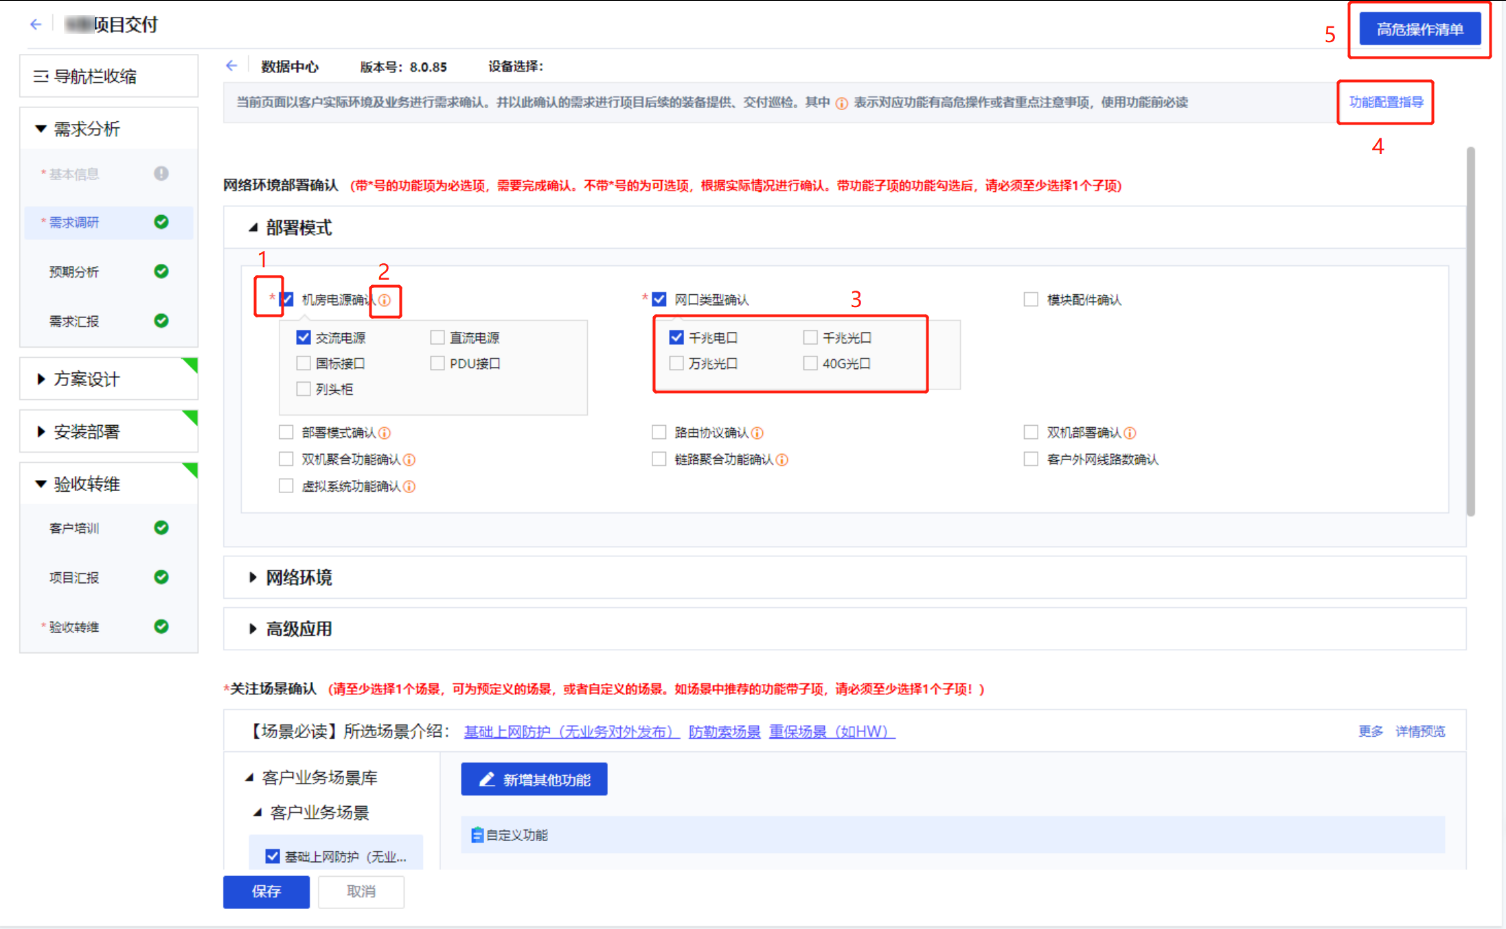Click the info icon beside 双机部署确认
1506x929 pixels.
(1130, 433)
